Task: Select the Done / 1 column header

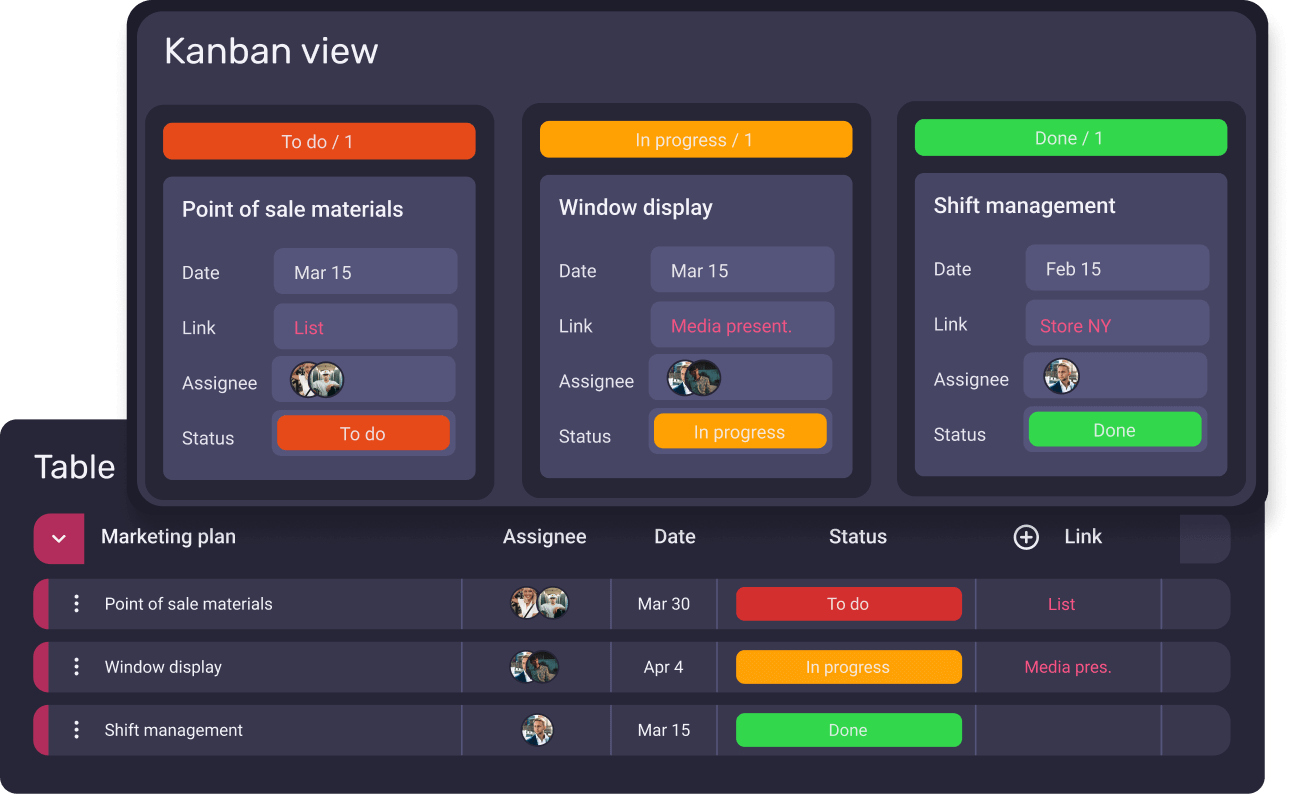Action: 1070,138
